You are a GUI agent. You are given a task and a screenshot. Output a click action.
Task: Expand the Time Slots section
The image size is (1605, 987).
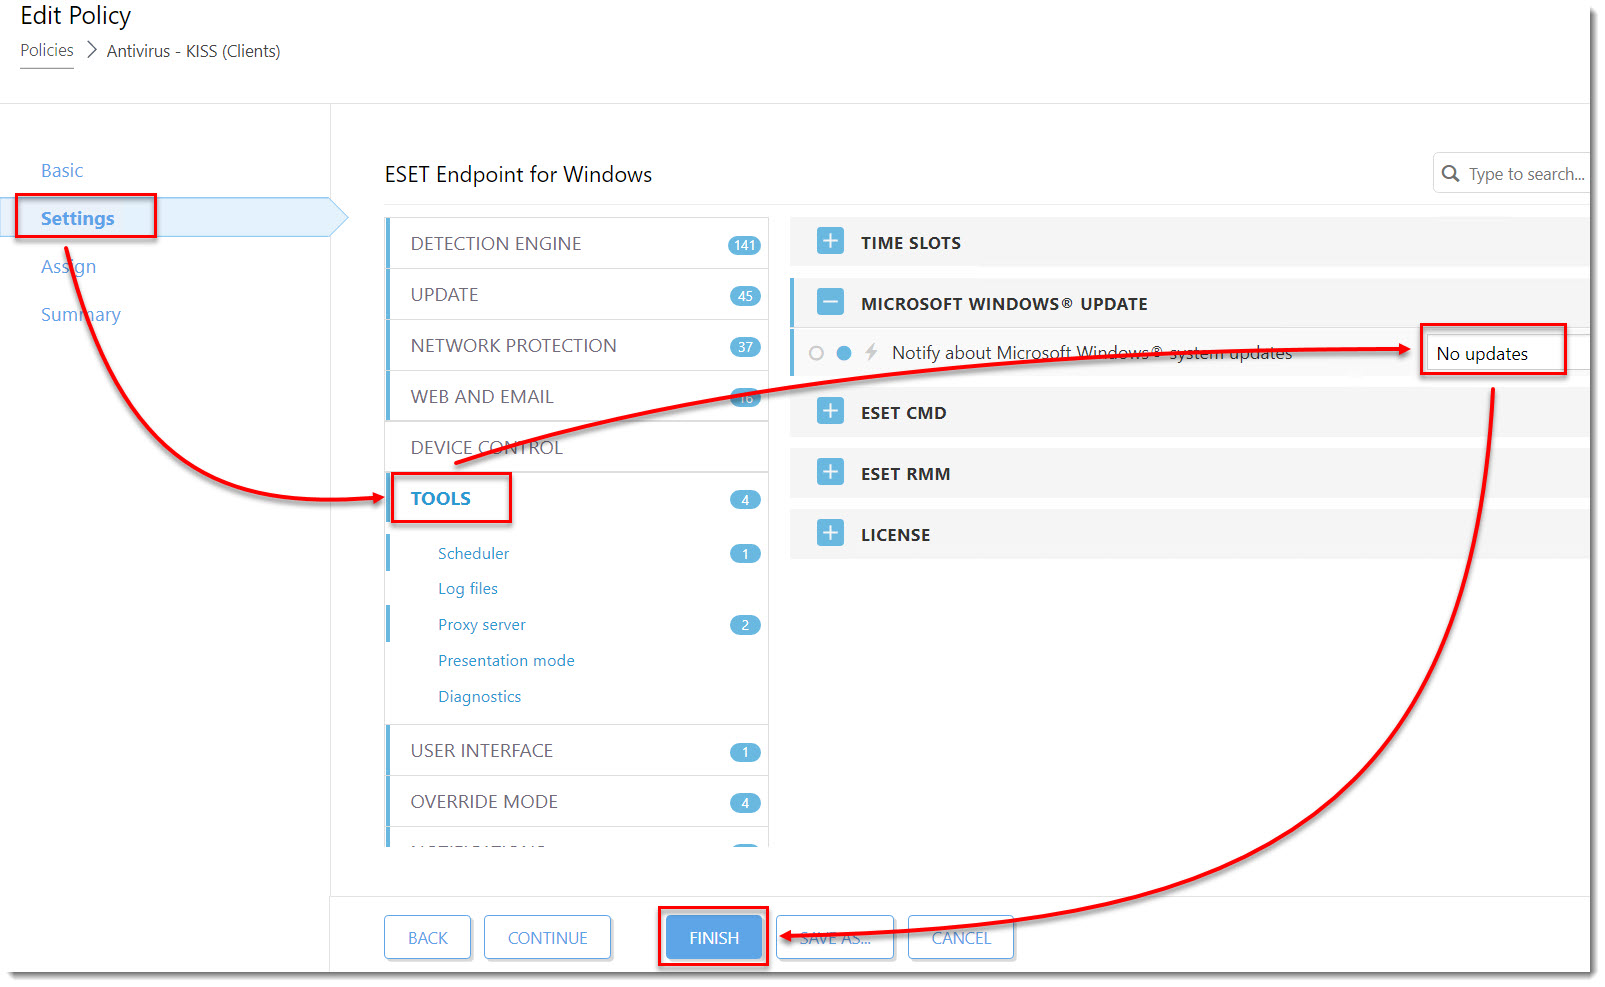click(830, 242)
